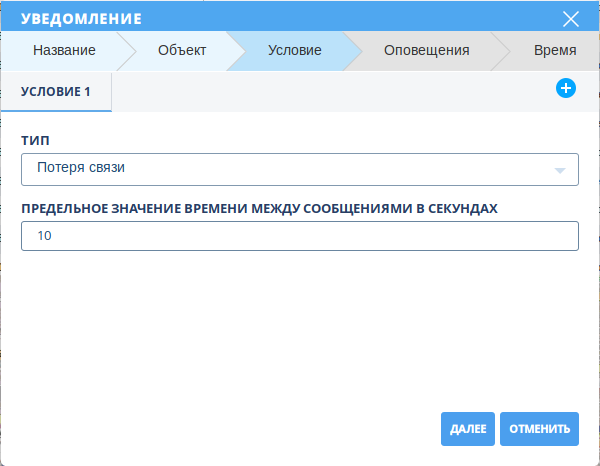
Task: Close the Уведомление dialog with X
Action: tap(571, 19)
